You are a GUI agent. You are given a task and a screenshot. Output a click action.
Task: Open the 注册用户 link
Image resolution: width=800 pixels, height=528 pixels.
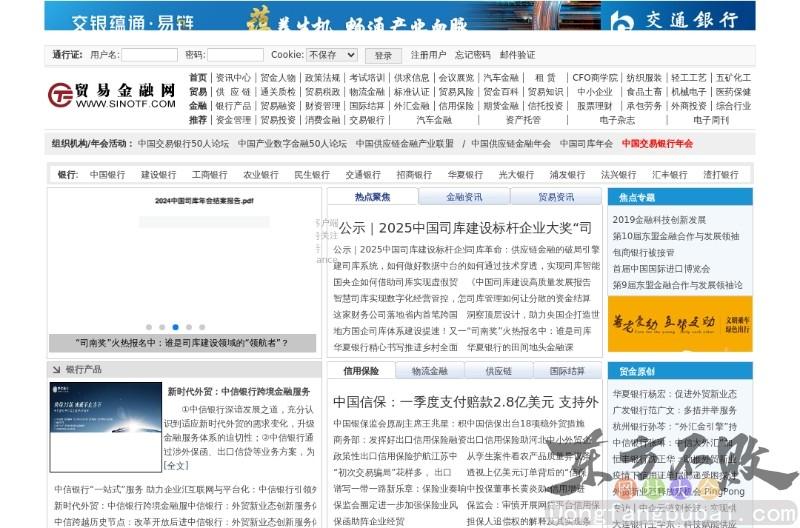pos(428,55)
